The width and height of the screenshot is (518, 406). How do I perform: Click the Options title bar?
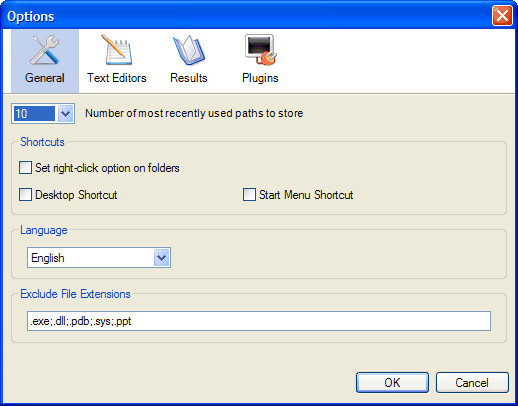click(x=247, y=15)
